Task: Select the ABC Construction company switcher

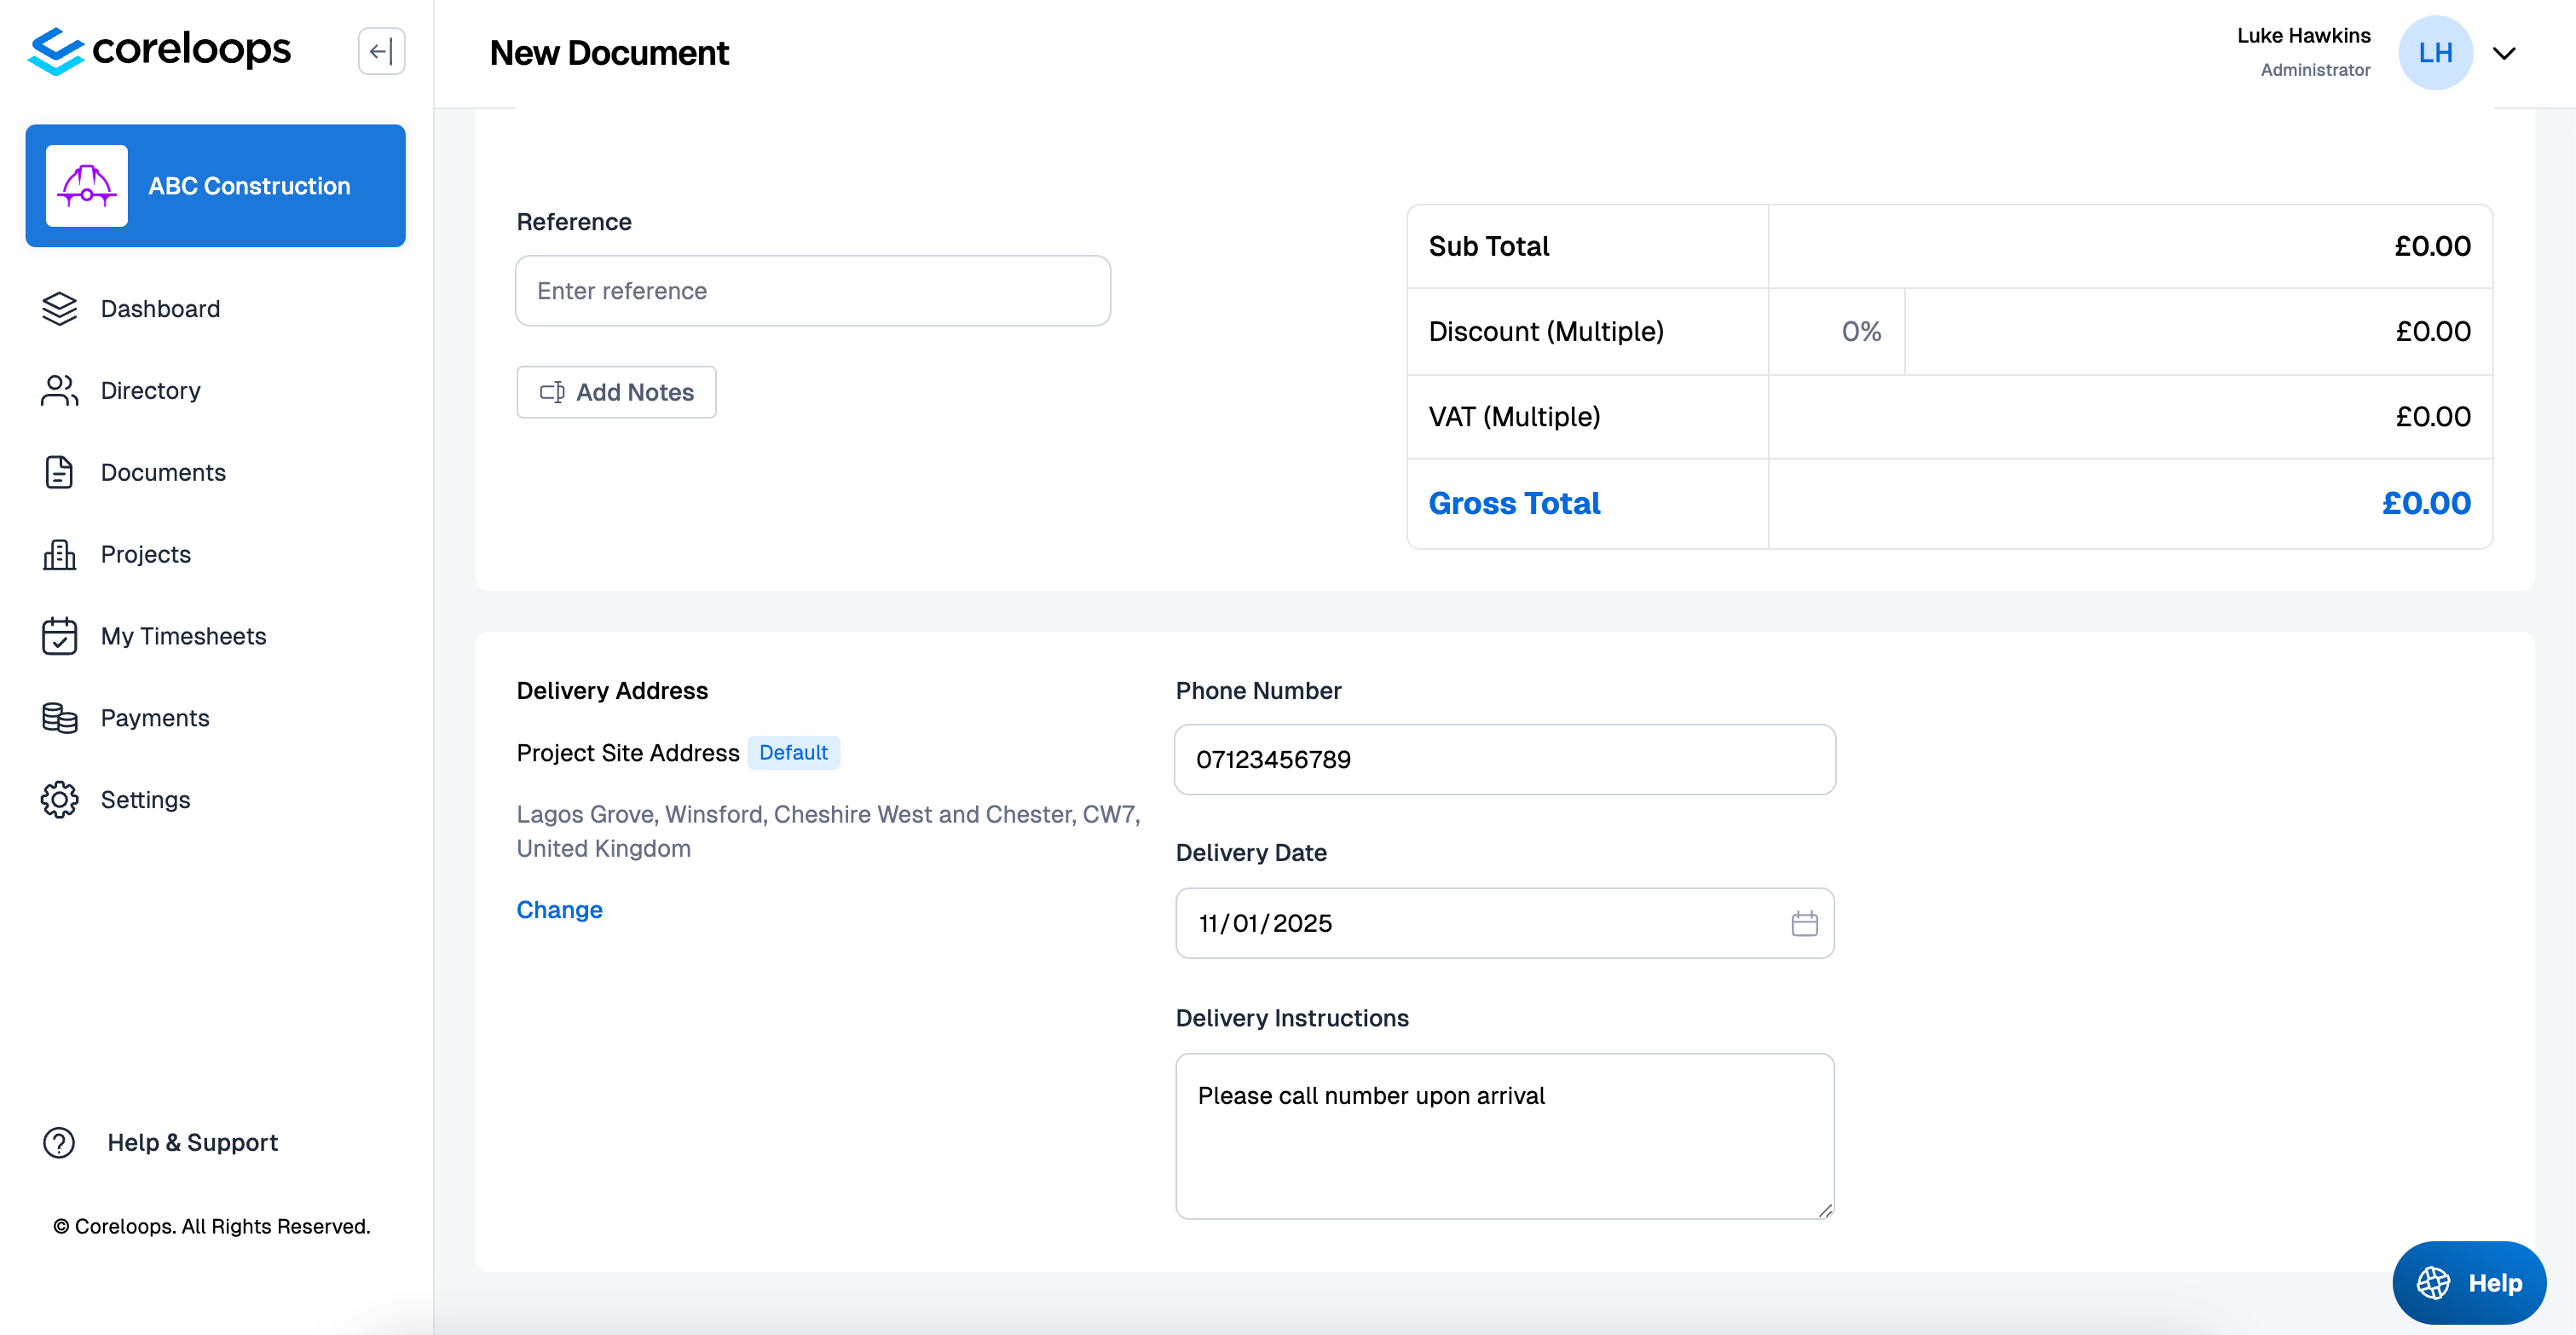Action: [x=215, y=186]
